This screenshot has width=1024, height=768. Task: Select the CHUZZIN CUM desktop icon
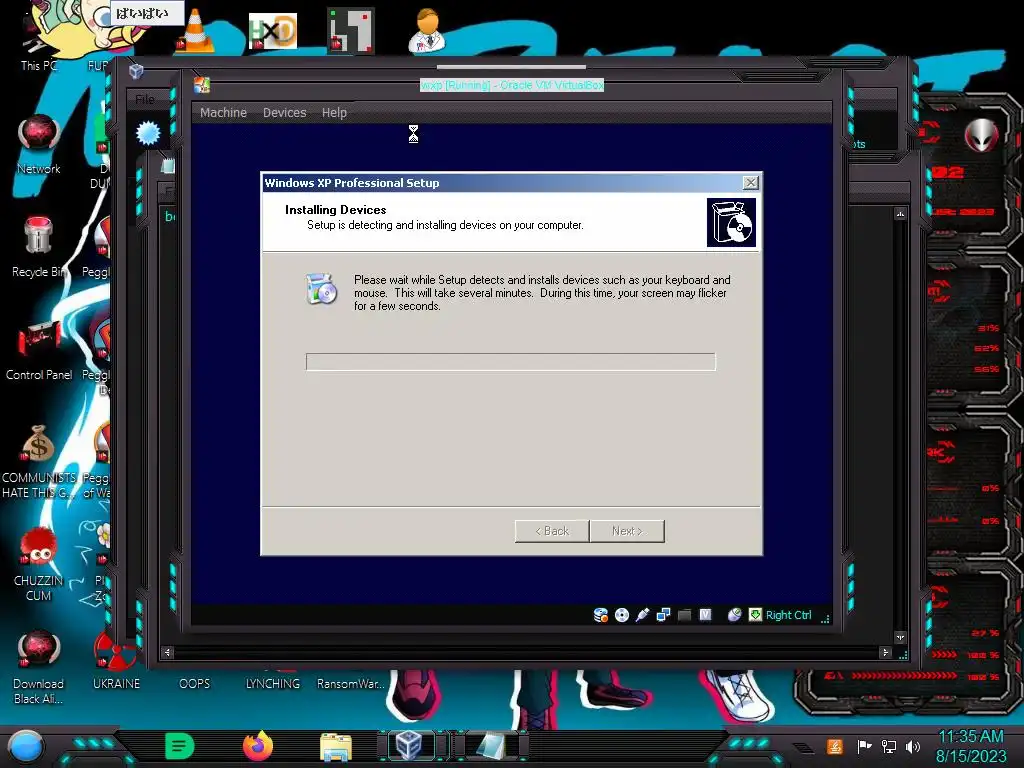(39, 564)
